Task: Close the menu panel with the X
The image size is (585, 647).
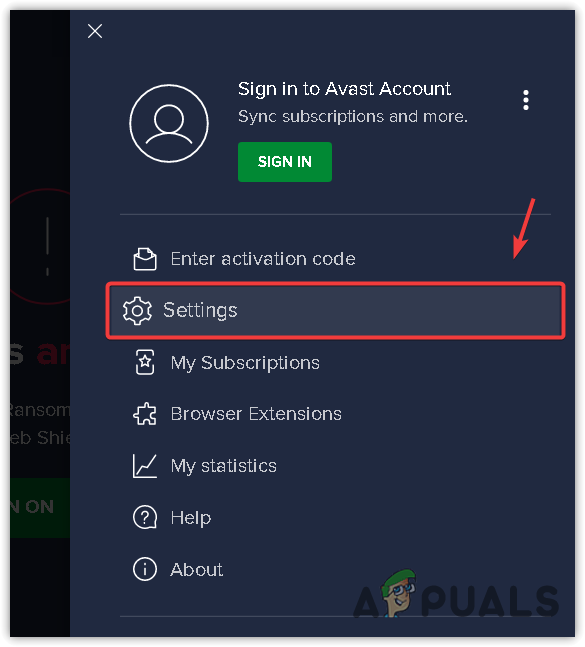Action: click(x=95, y=31)
